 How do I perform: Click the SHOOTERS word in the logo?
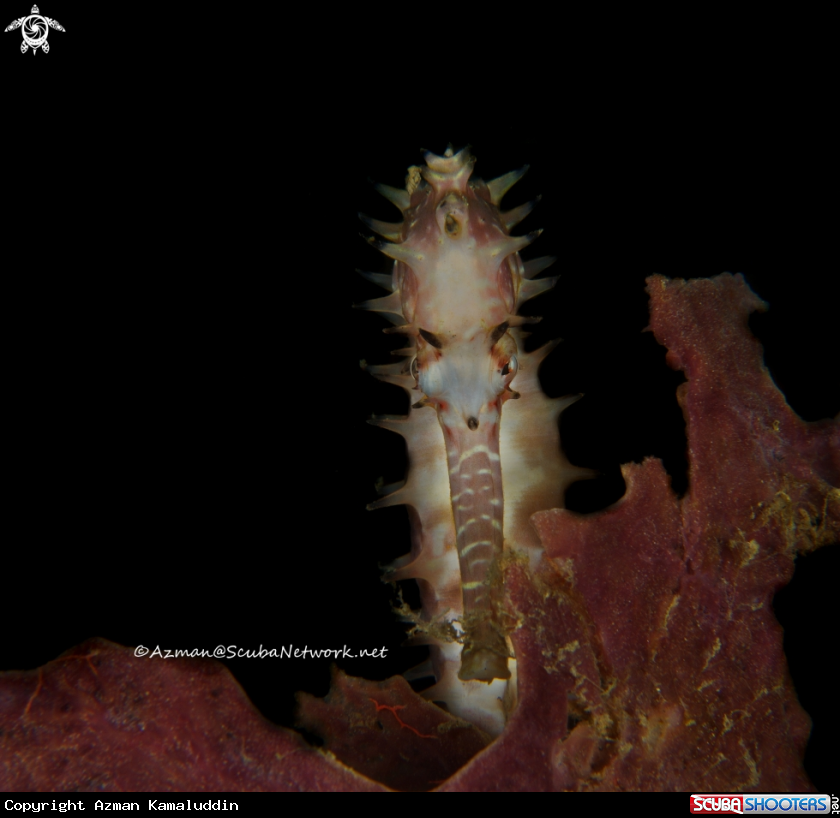click(x=782, y=804)
